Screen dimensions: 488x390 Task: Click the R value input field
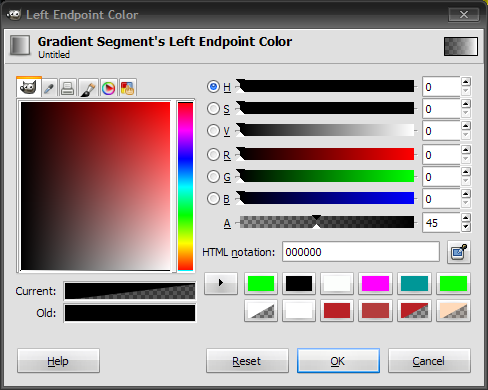pos(441,155)
